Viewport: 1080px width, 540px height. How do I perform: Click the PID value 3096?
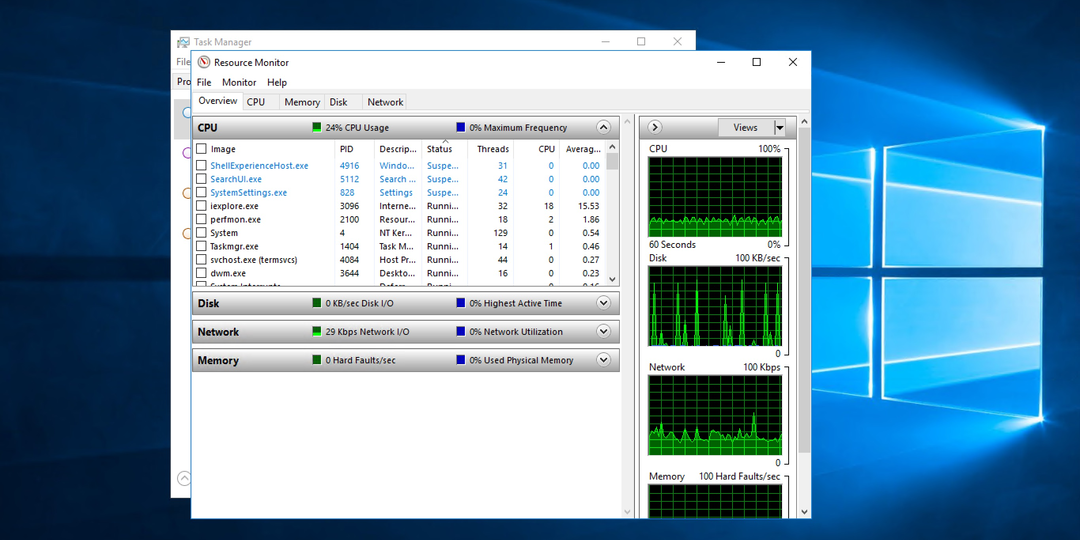[x=350, y=206]
